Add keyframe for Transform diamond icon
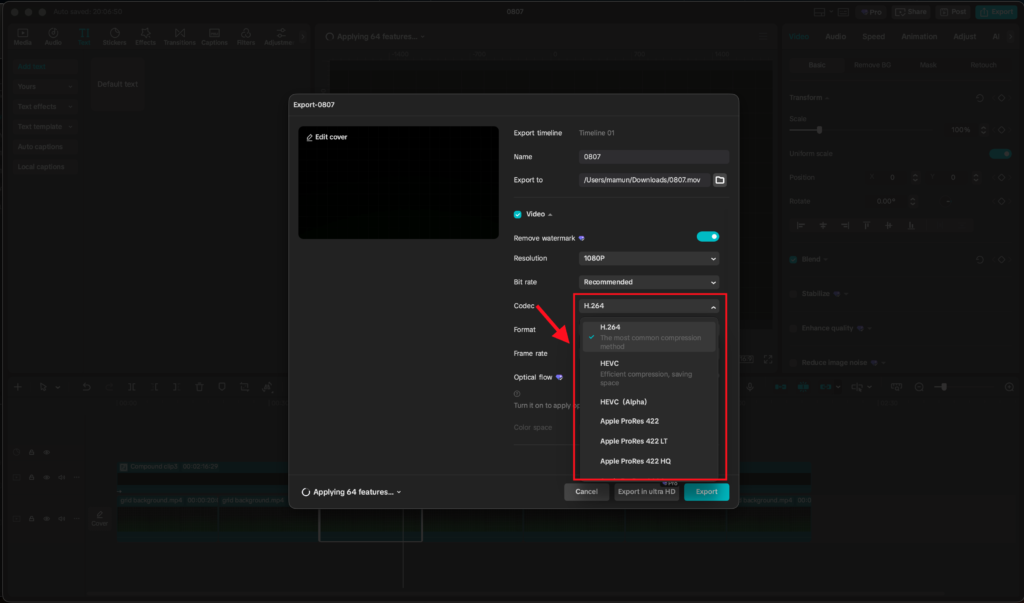Screen dimensions: 1024x603 (x=1002, y=98)
